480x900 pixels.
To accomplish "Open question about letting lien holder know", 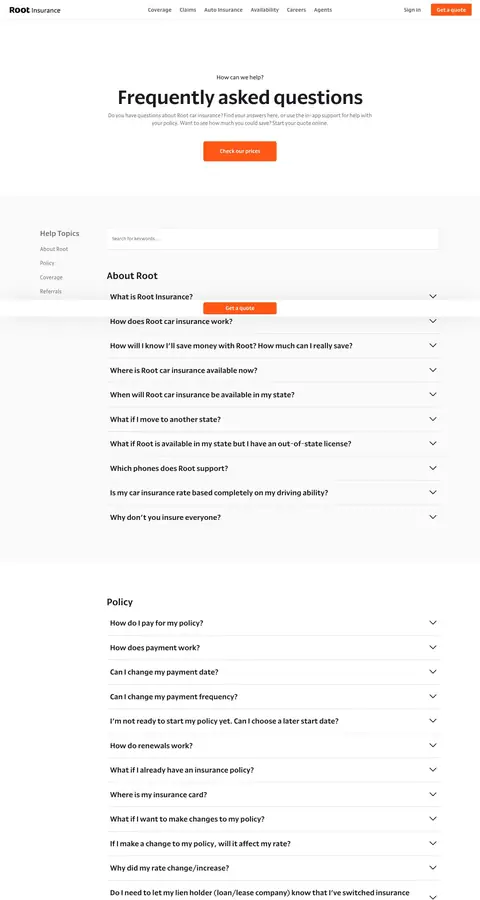I will click(x=260, y=893).
